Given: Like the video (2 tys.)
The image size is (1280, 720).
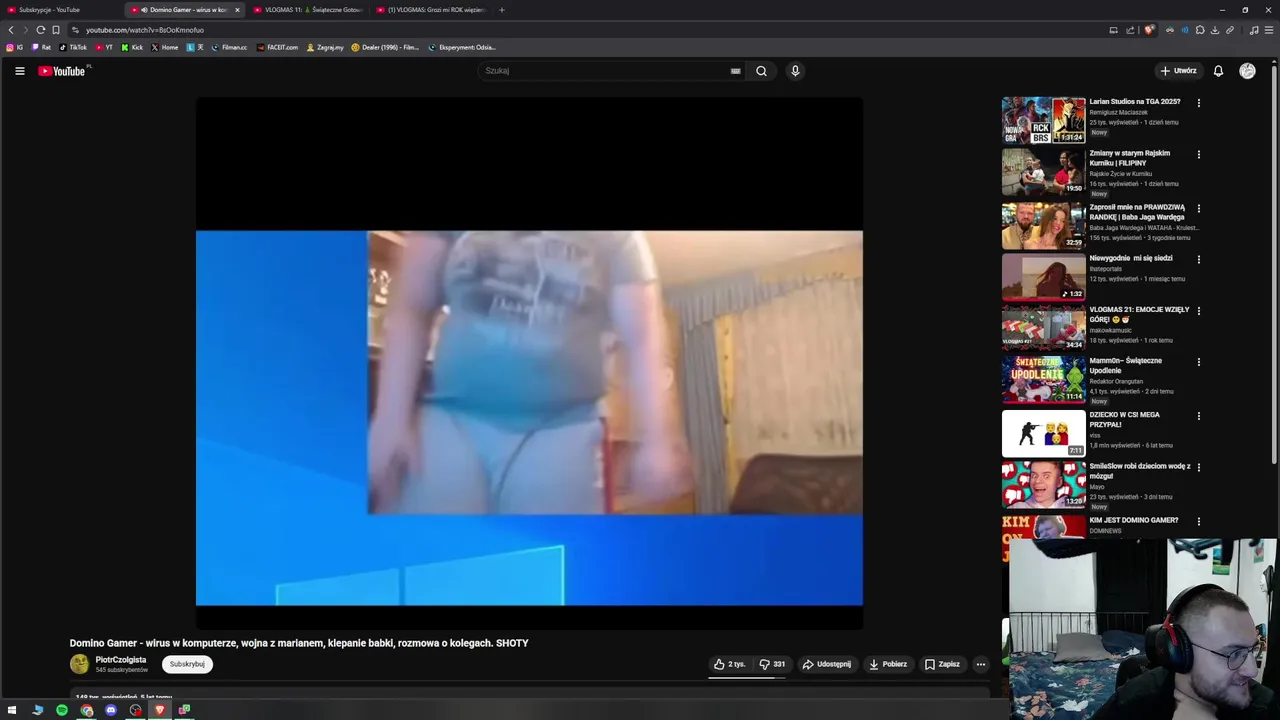Looking at the screenshot, I should click(729, 664).
